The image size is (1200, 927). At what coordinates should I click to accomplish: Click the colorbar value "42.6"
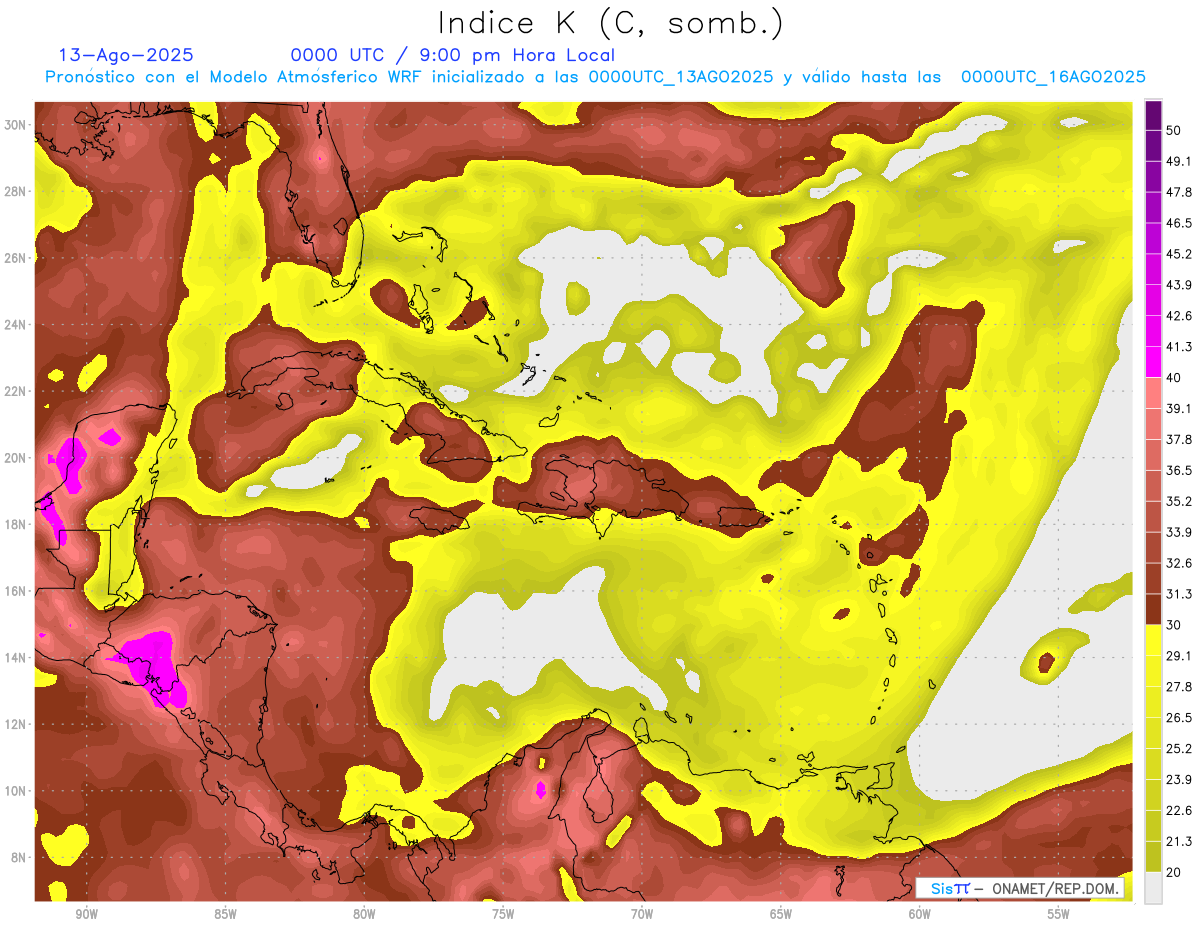point(1179,316)
